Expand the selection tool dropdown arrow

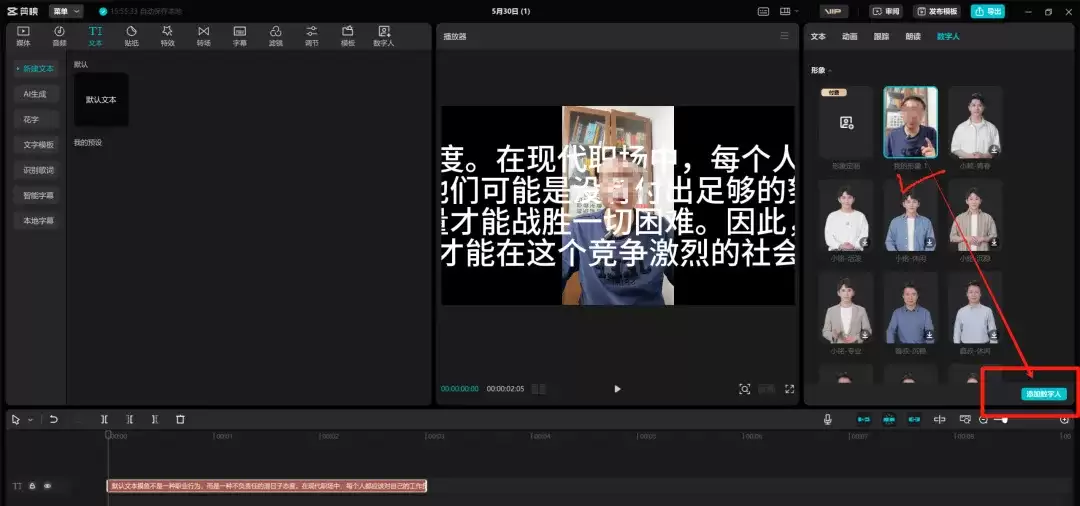30,420
